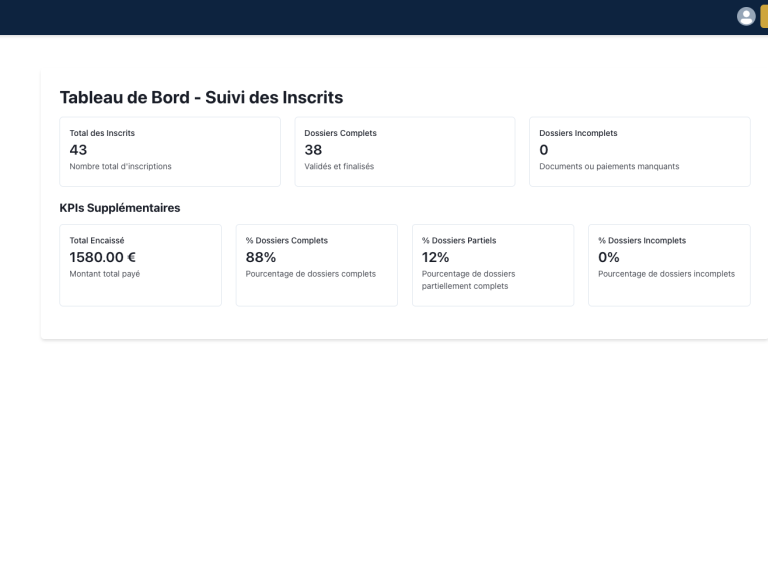Select the % Dossiers Partiels label
Image resolution: width=768 pixels, height=576 pixels.
click(459, 240)
